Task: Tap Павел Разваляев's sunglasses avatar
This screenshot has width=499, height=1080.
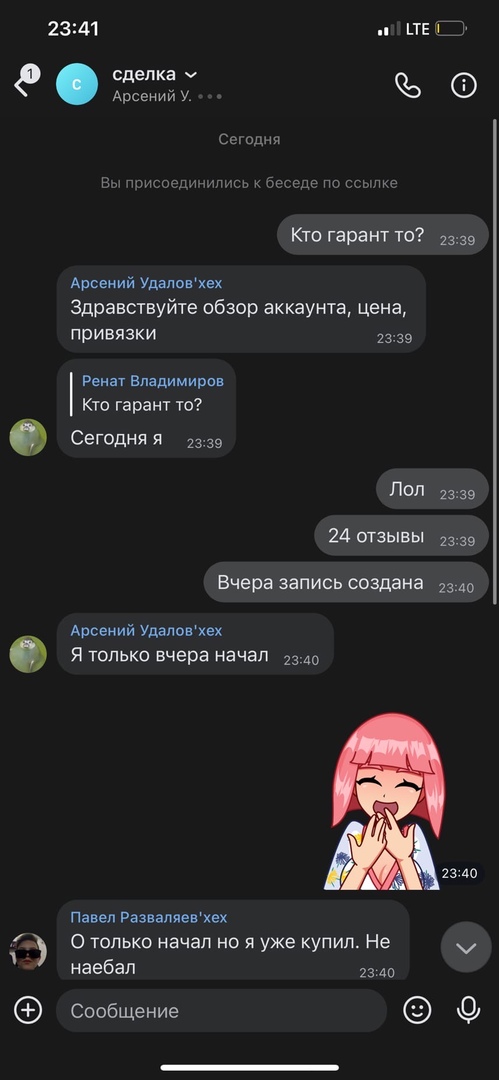Action: [28, 952]
